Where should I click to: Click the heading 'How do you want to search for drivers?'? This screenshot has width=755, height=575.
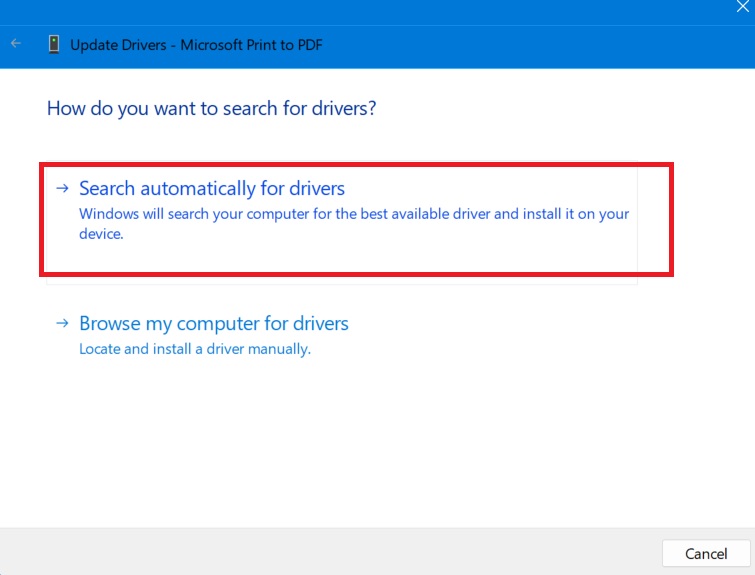click(211, 109)
